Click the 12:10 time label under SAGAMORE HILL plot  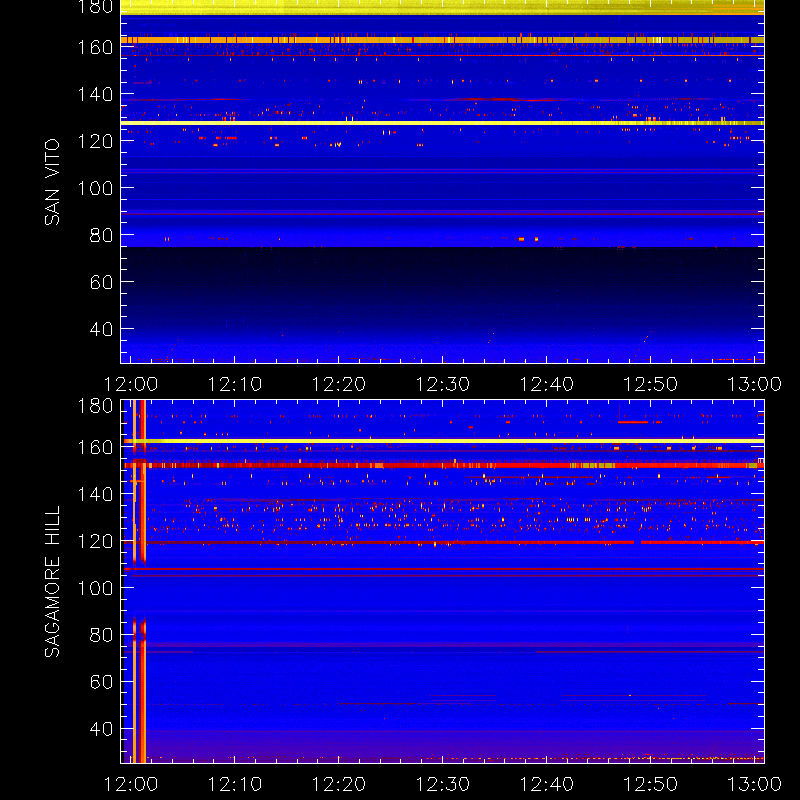[235, 784]
